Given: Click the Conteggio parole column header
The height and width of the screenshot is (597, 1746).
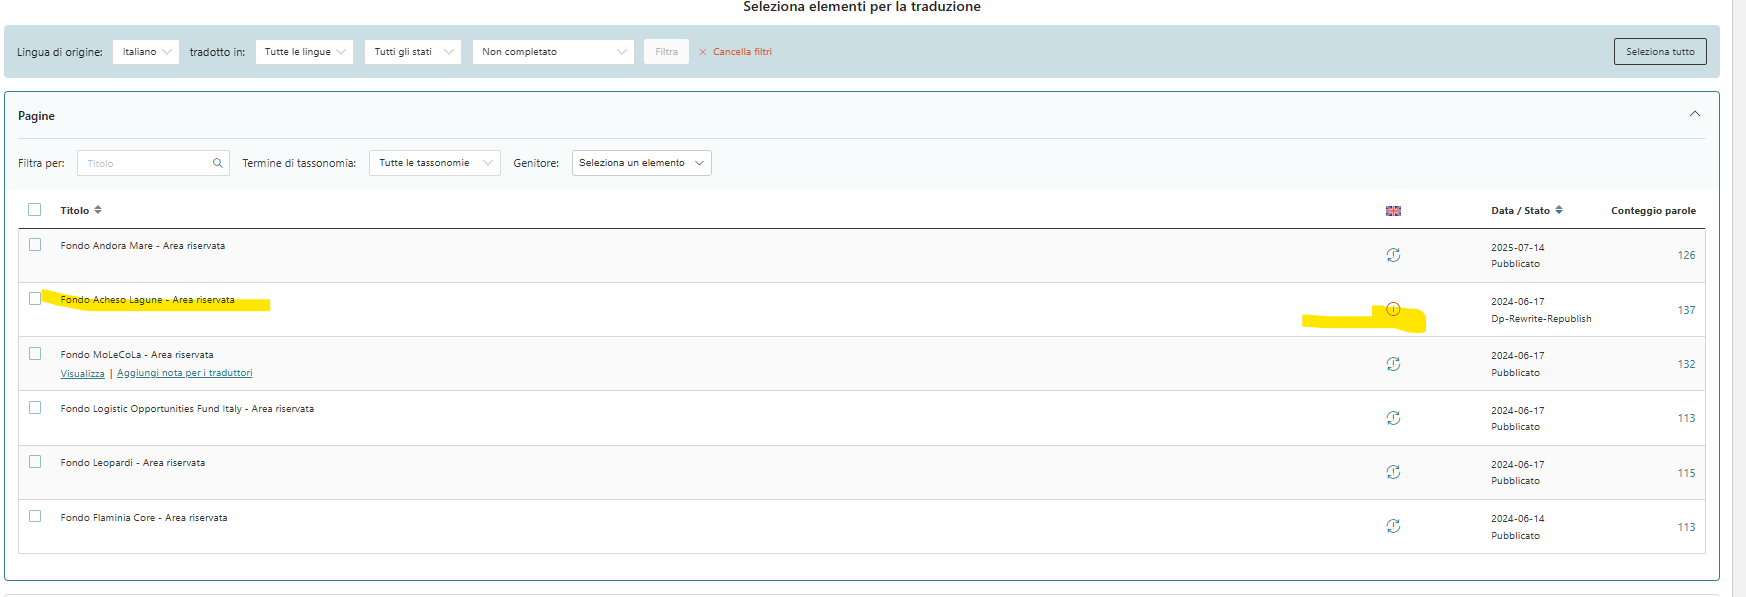Looking at the screenshot, I should [x=1653, y=210].
